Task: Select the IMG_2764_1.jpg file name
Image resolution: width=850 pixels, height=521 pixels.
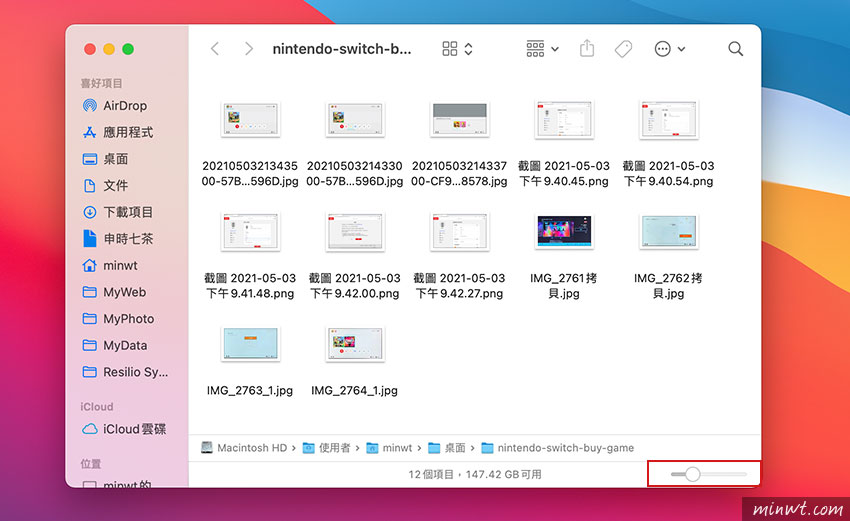Action: (355, 390)
